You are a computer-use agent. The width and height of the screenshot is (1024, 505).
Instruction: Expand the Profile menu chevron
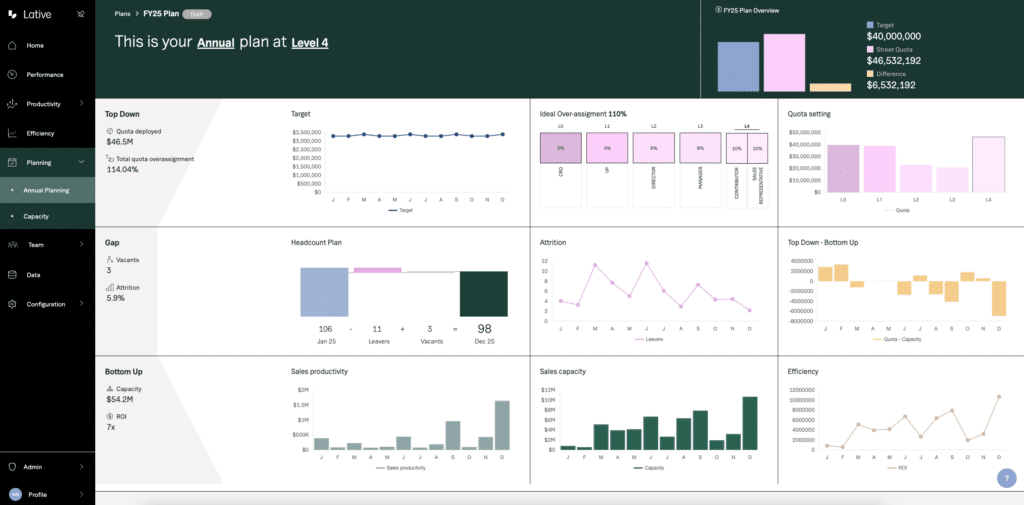point(81,494)
